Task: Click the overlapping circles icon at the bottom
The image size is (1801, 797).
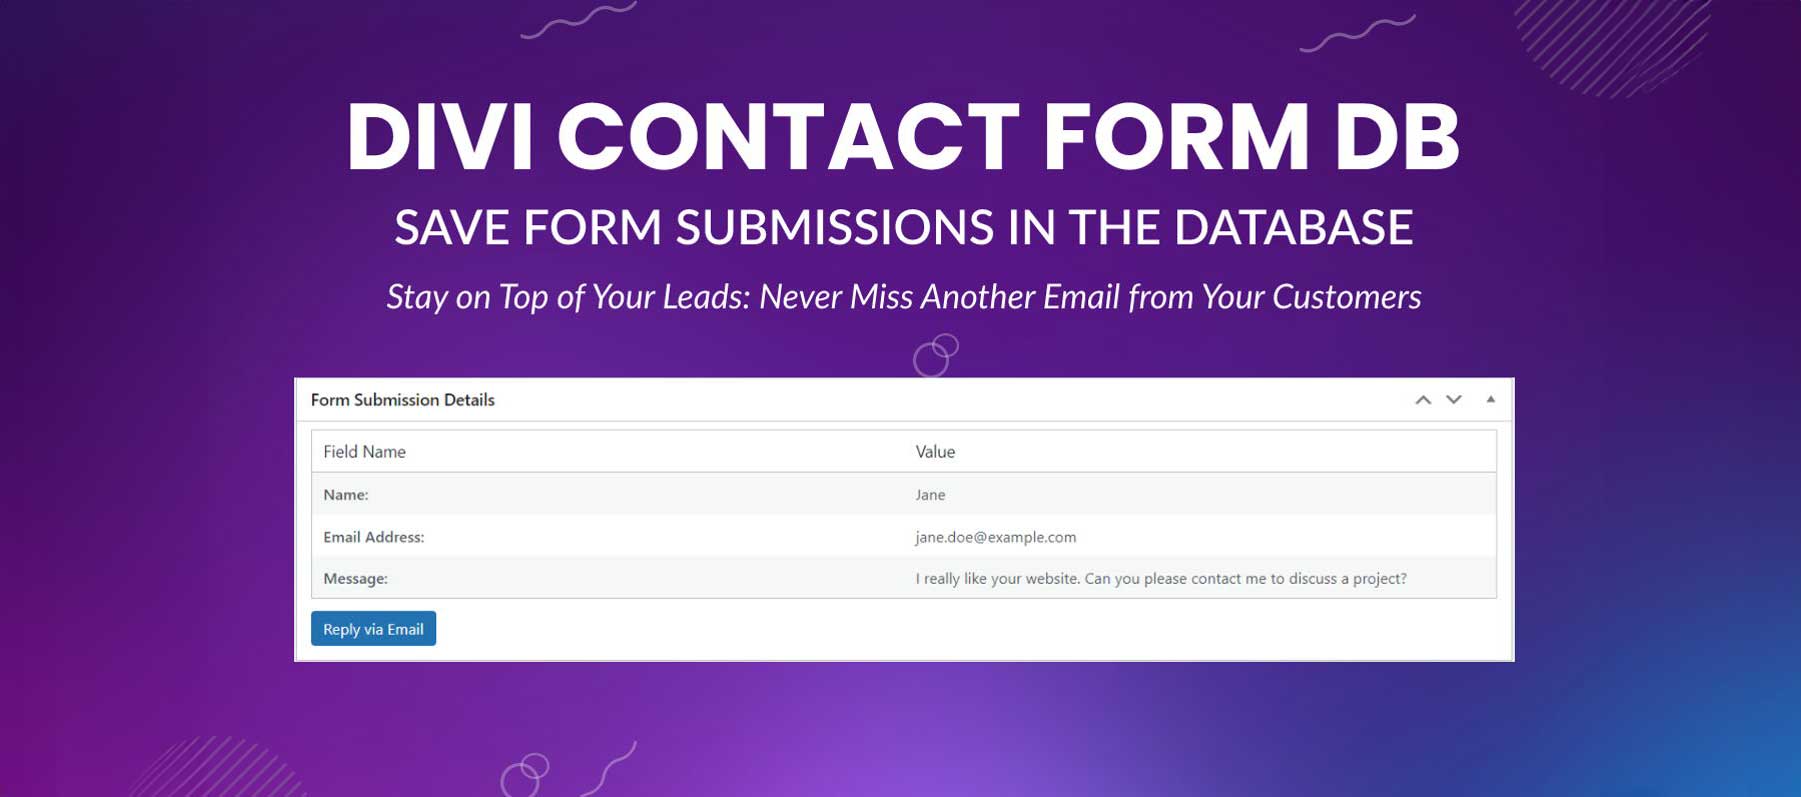Action: click(525, 774)
